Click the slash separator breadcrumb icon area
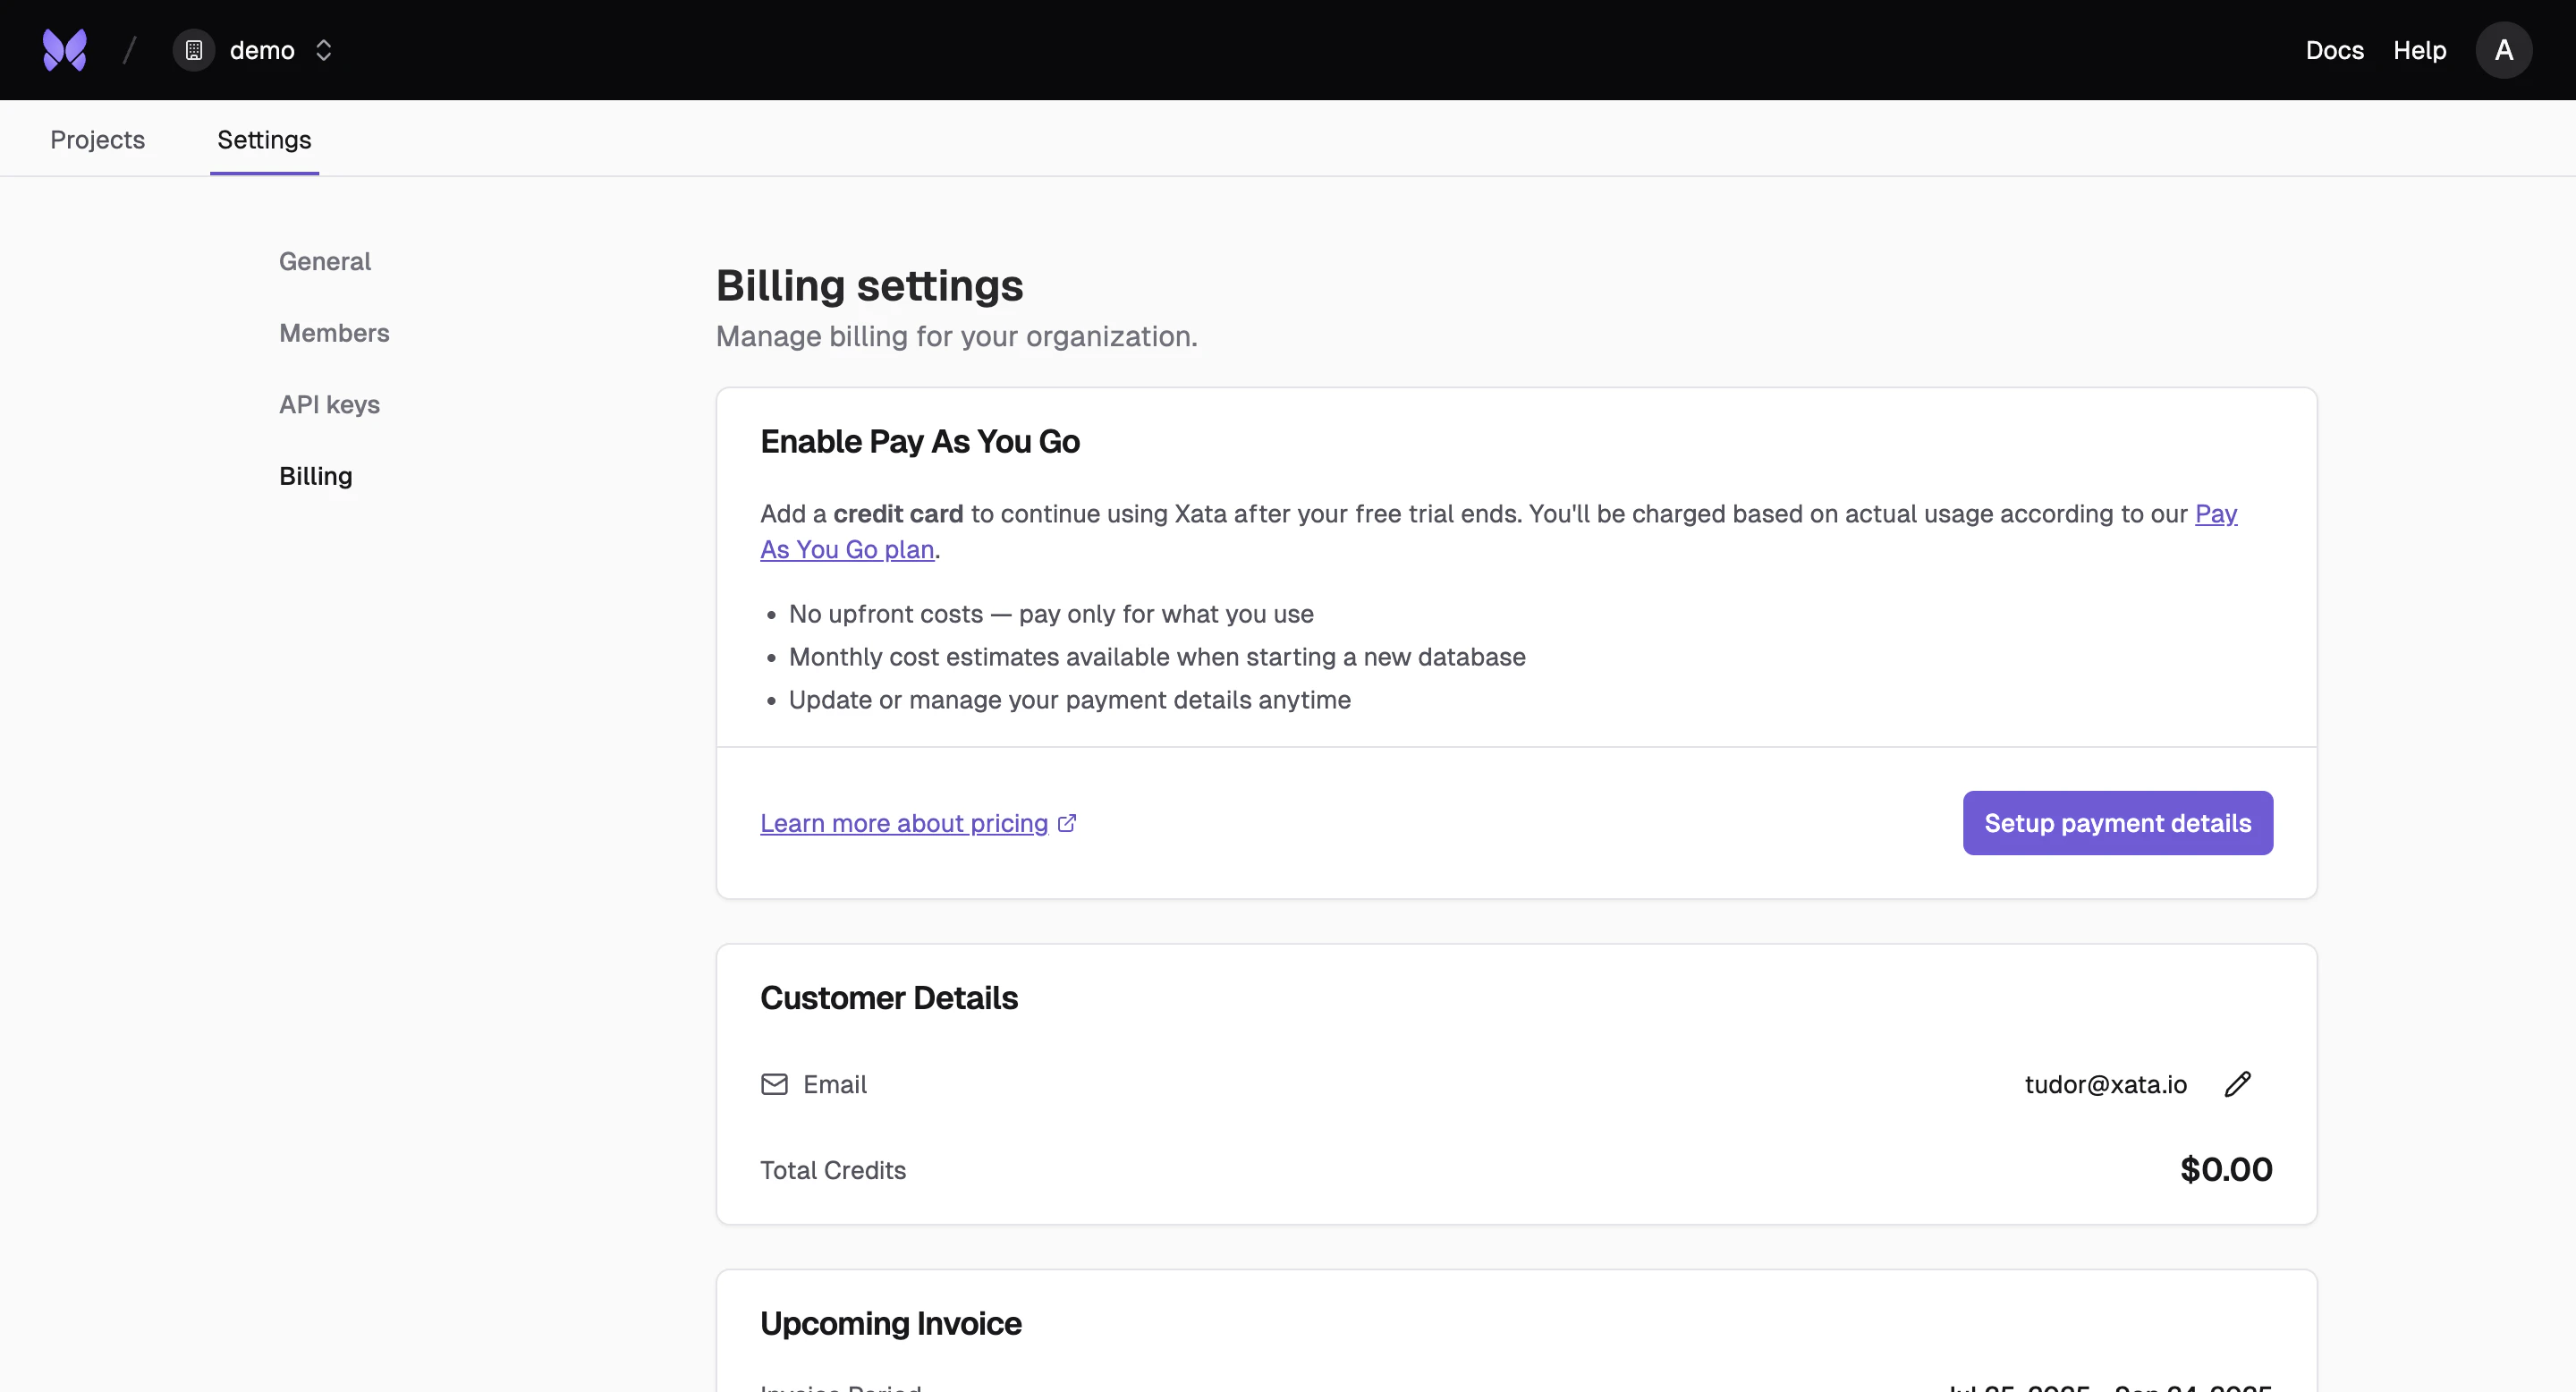The width and height of the screenshot is (2576, 1392). click(x=129, y=50)
